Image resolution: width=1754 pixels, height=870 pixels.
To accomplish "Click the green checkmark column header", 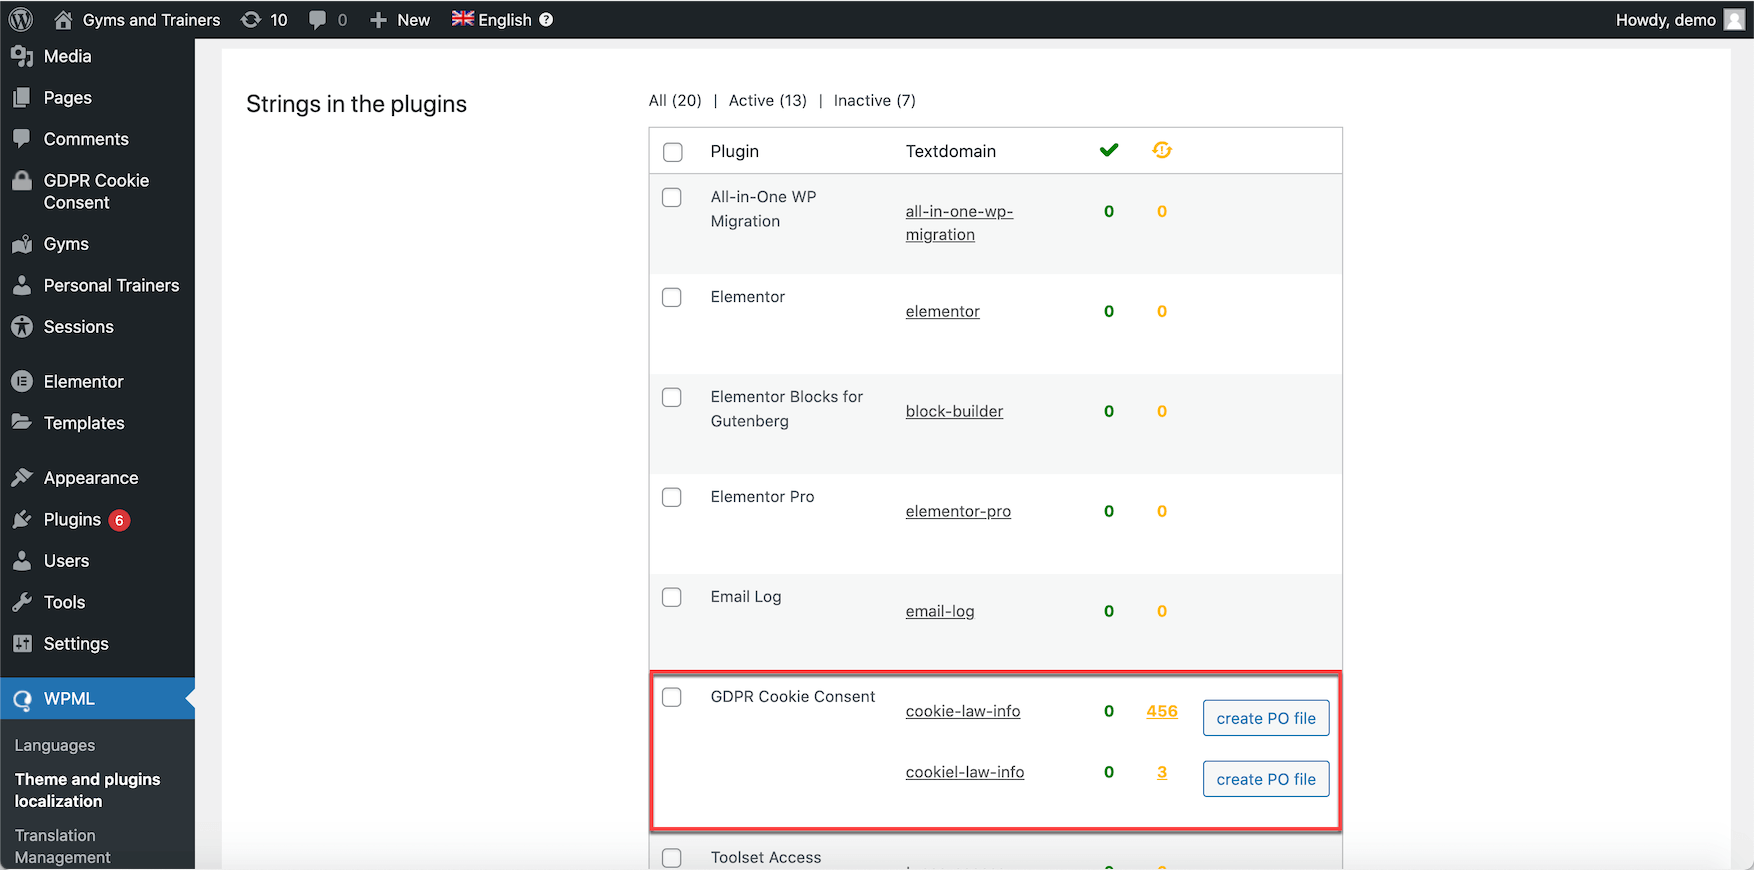I will [x=1109, y=150].
